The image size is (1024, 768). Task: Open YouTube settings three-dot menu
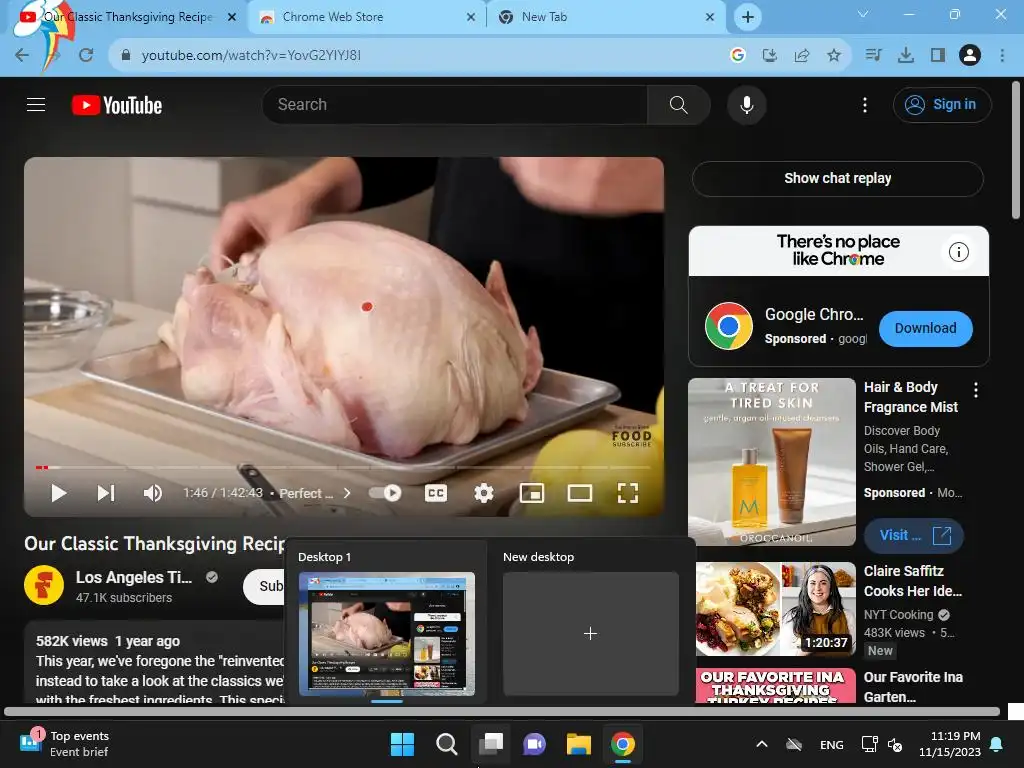tap(865, 105)
